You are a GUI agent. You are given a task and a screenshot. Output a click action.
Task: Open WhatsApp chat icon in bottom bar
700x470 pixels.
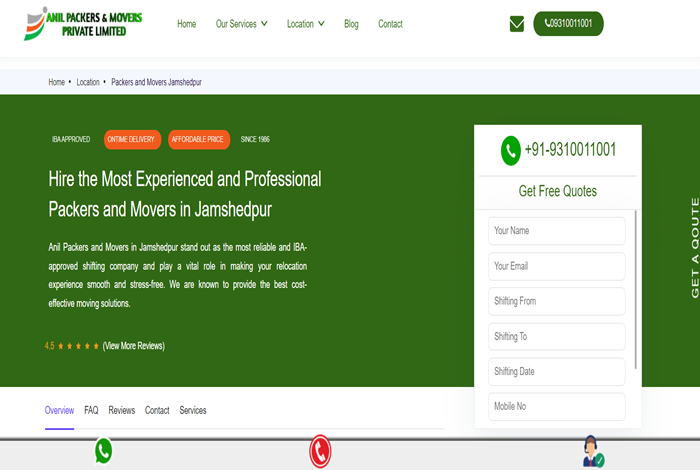[x=104, y=451]
